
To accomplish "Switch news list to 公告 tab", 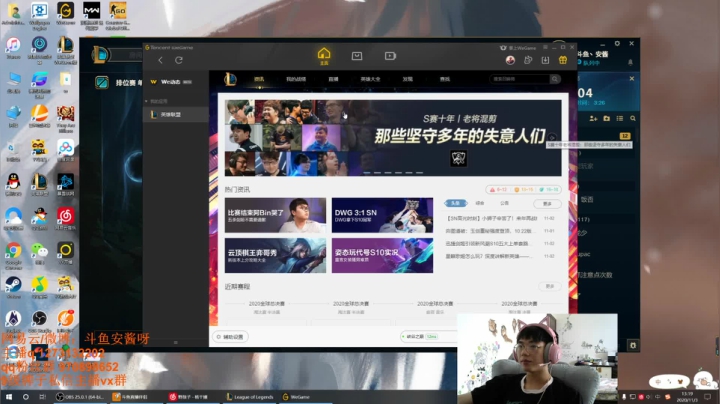I will pyautogui.click(x=504, y=203).
